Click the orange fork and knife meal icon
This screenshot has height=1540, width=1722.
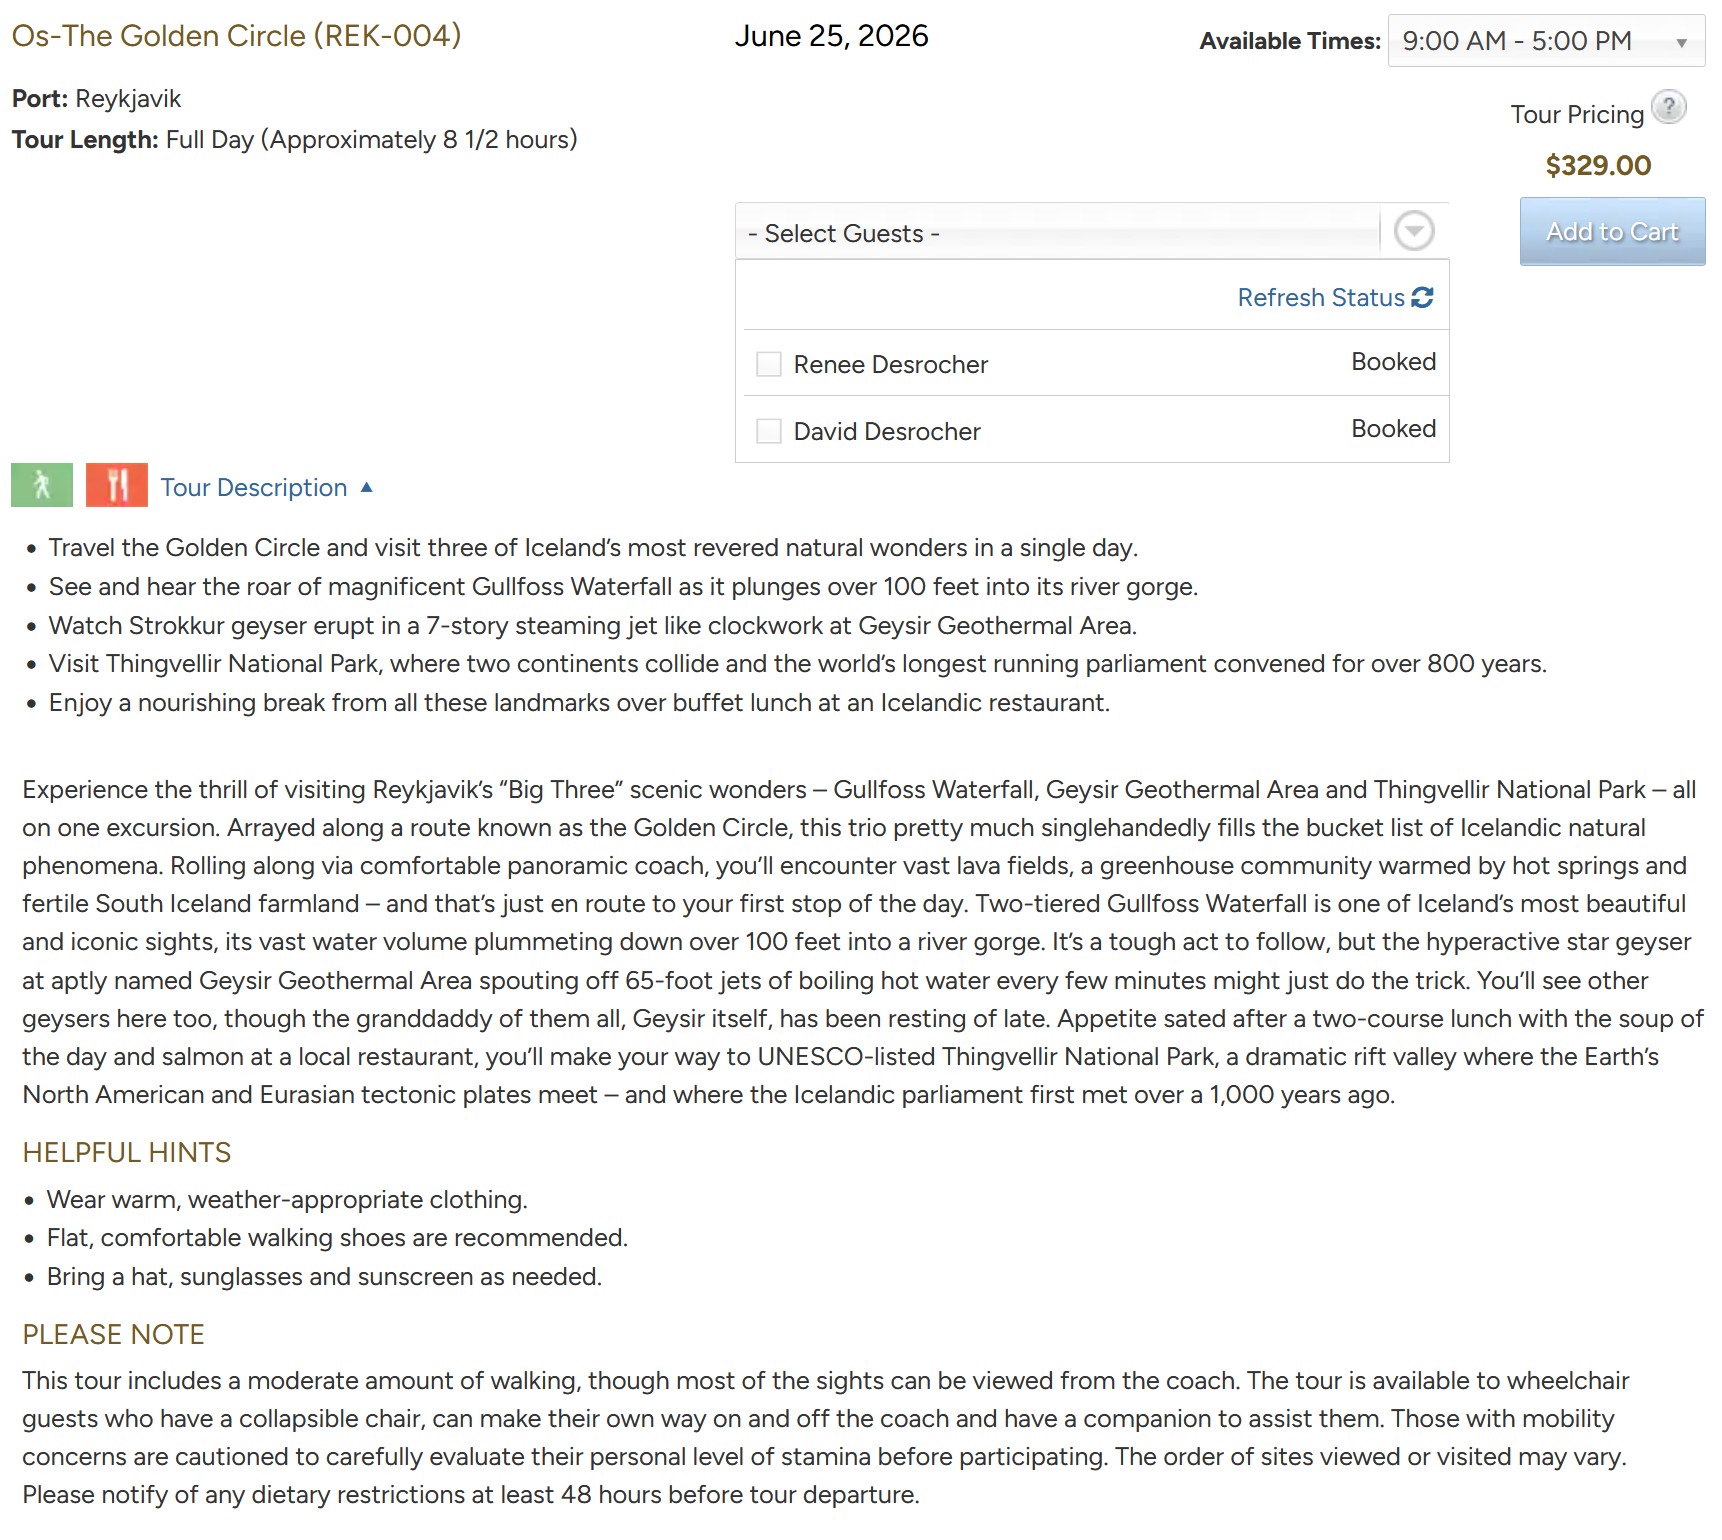pyautogui.click(x=117, y=485)
